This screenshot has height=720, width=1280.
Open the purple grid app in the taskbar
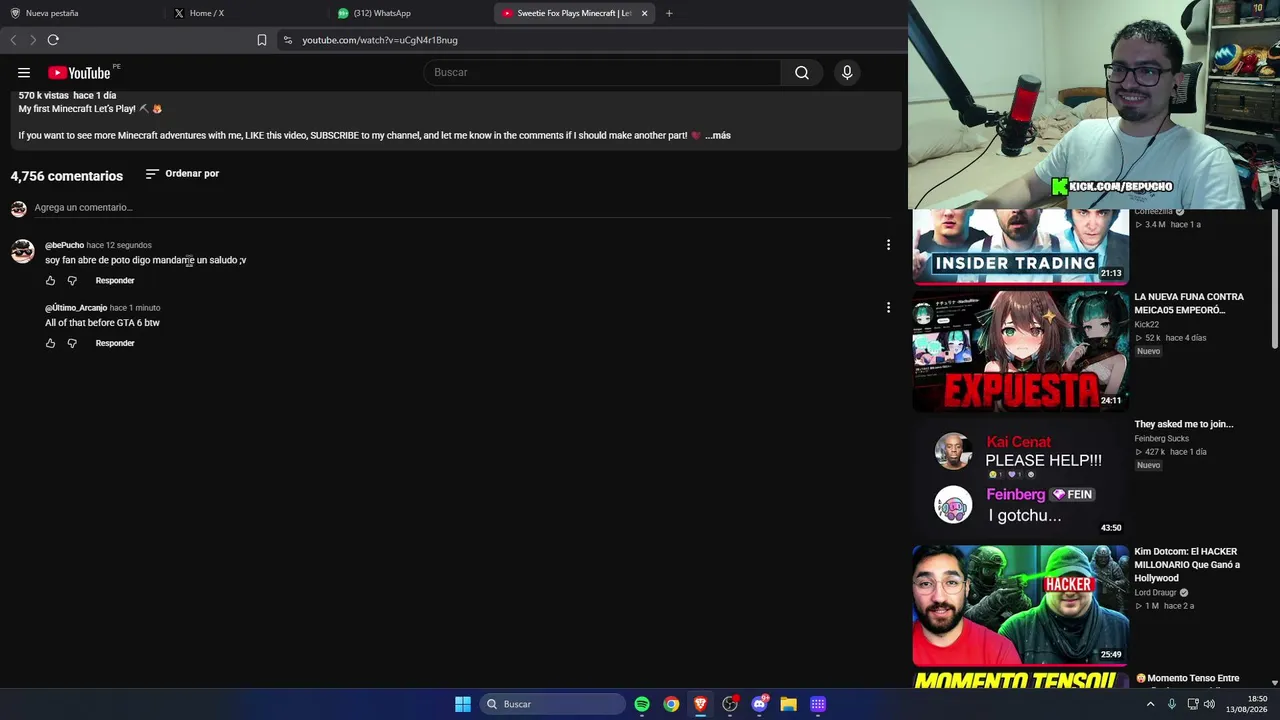(818, 704)
